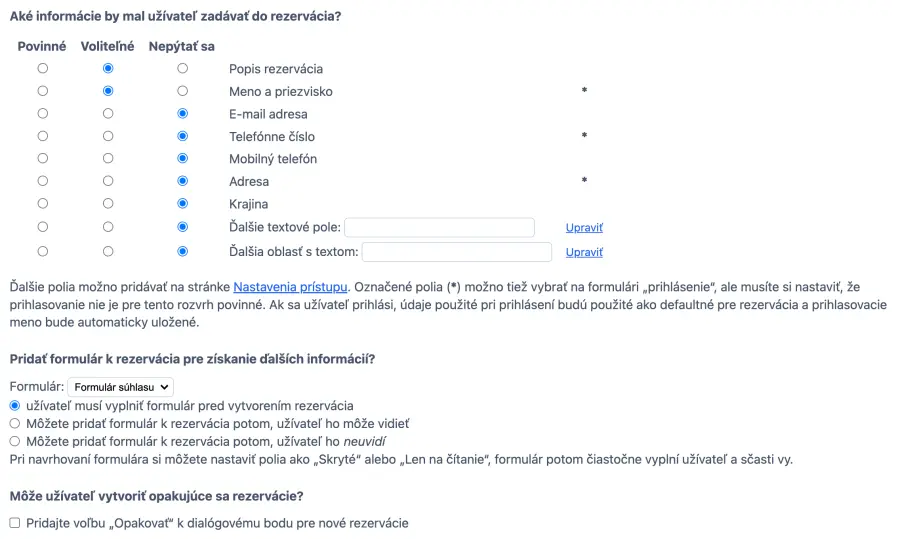
Task: Set Telefónne číslo to Voliteľné
Action: click(108, 136)
